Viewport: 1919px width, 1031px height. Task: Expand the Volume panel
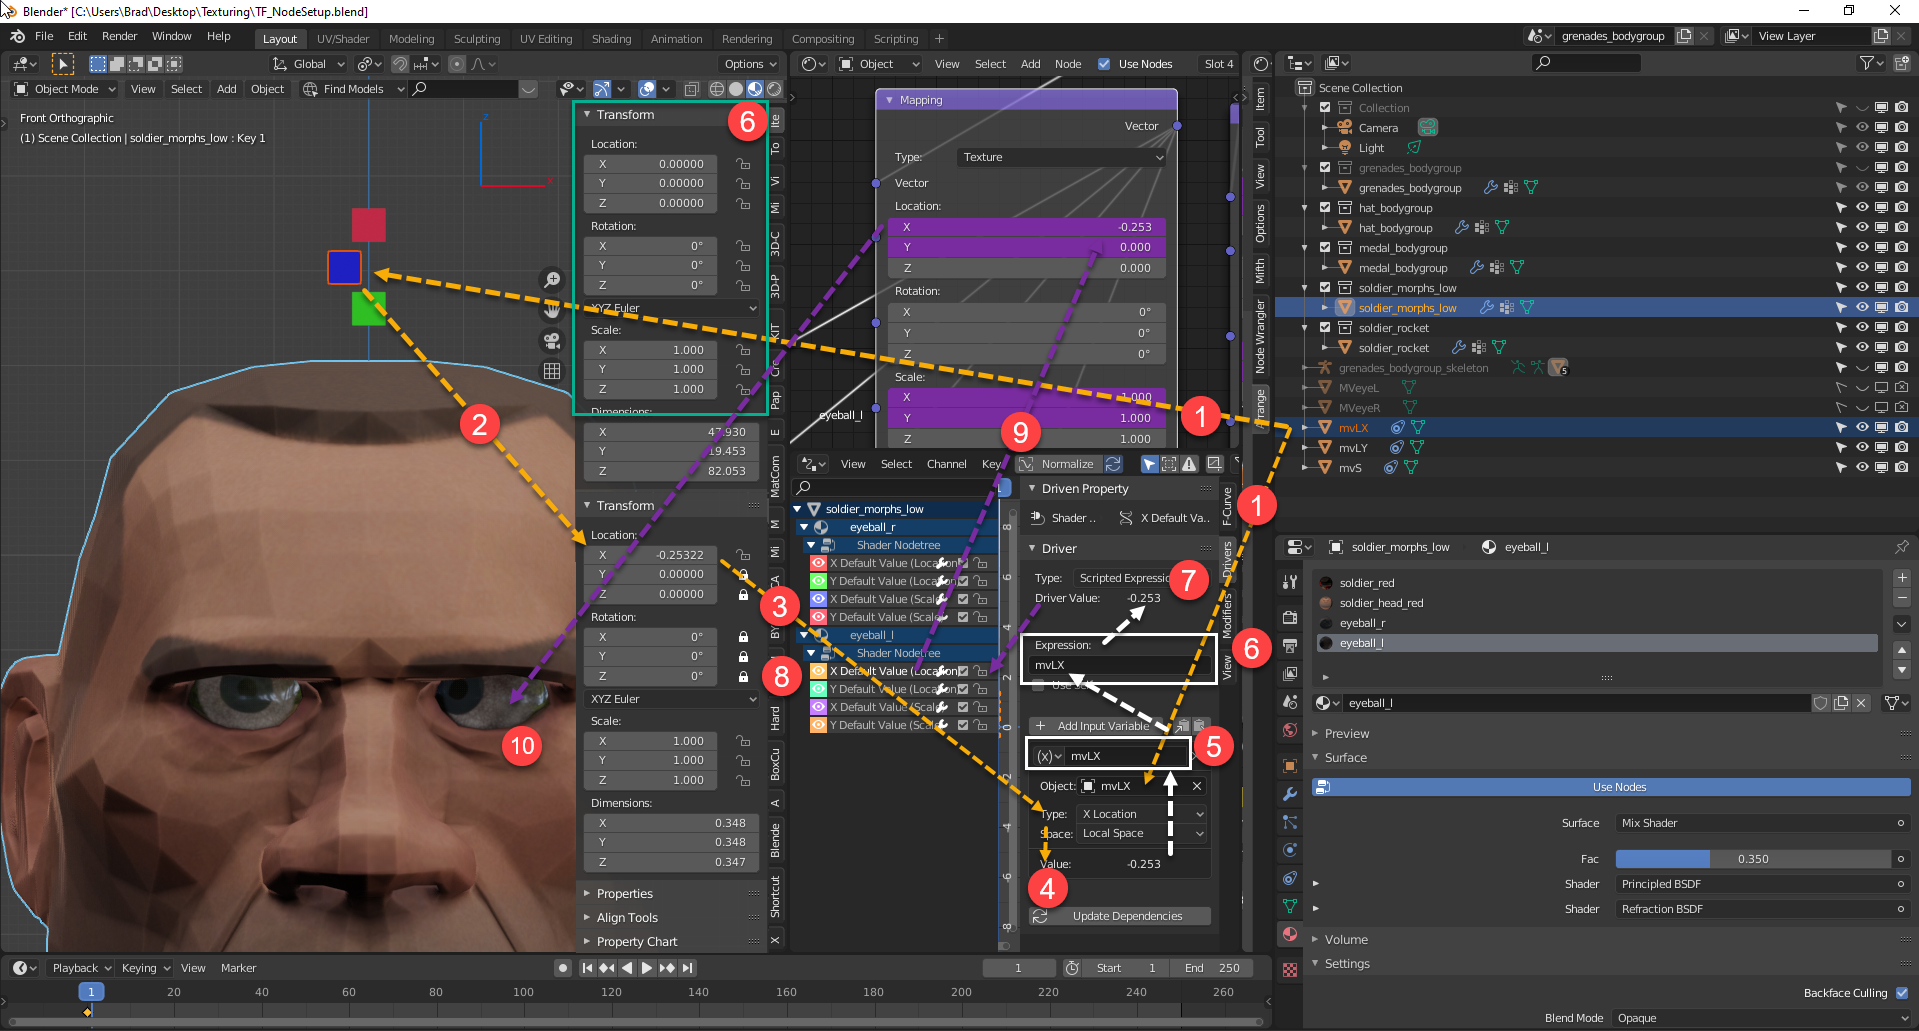pos(1345,940)
